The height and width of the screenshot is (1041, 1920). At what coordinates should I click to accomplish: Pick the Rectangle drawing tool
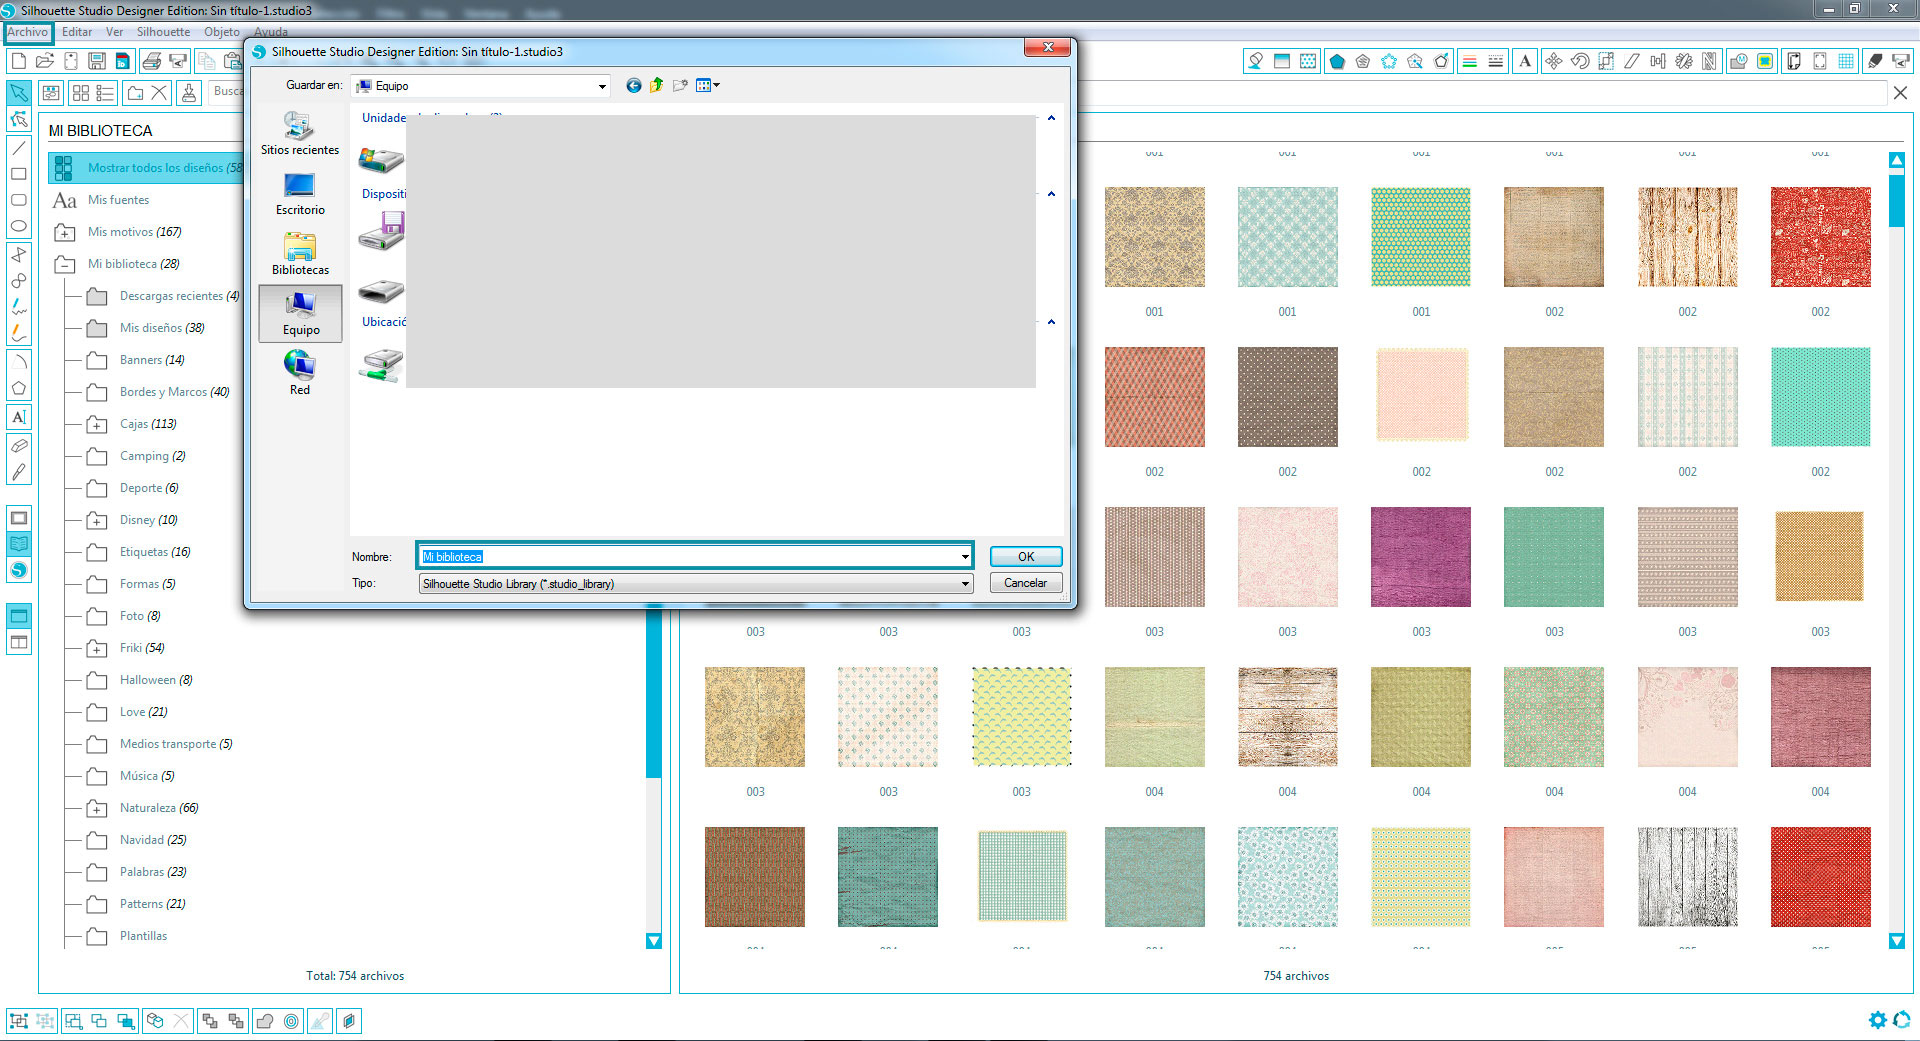tap(19, 174)
